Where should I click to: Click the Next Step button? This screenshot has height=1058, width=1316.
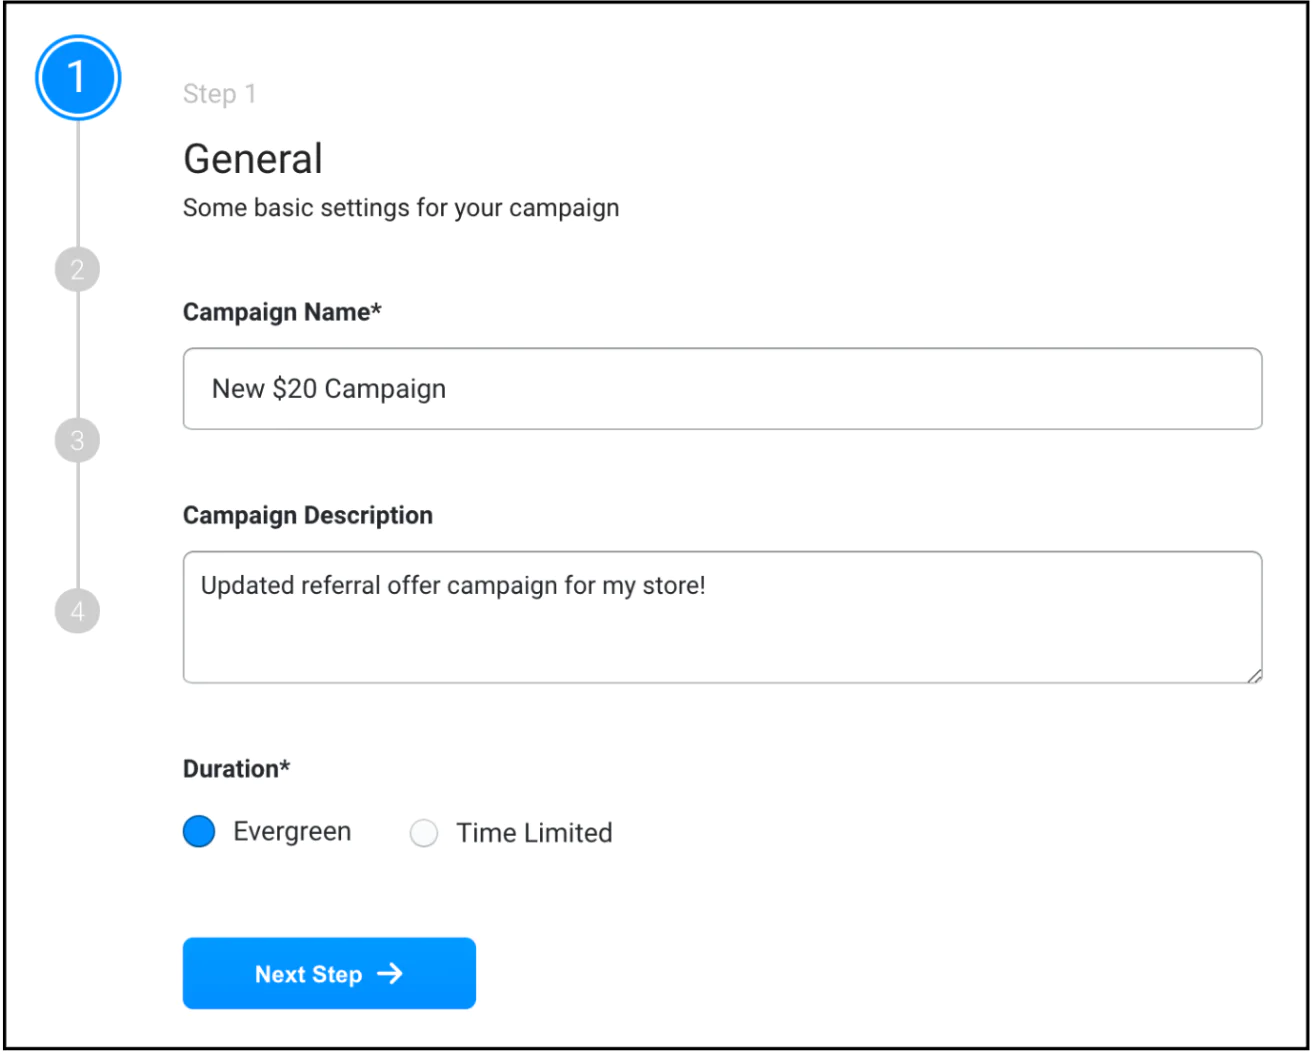329,973
